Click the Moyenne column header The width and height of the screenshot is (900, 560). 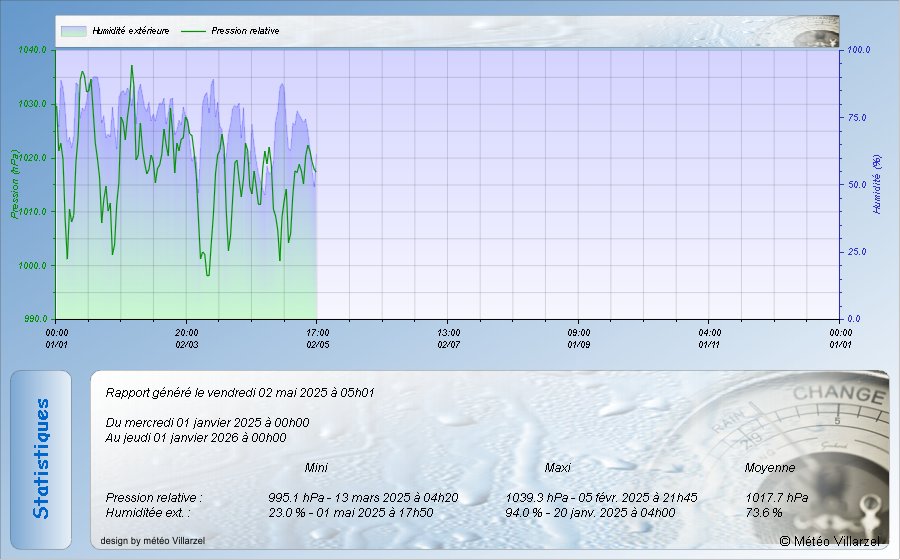click(x=770, y=468)
